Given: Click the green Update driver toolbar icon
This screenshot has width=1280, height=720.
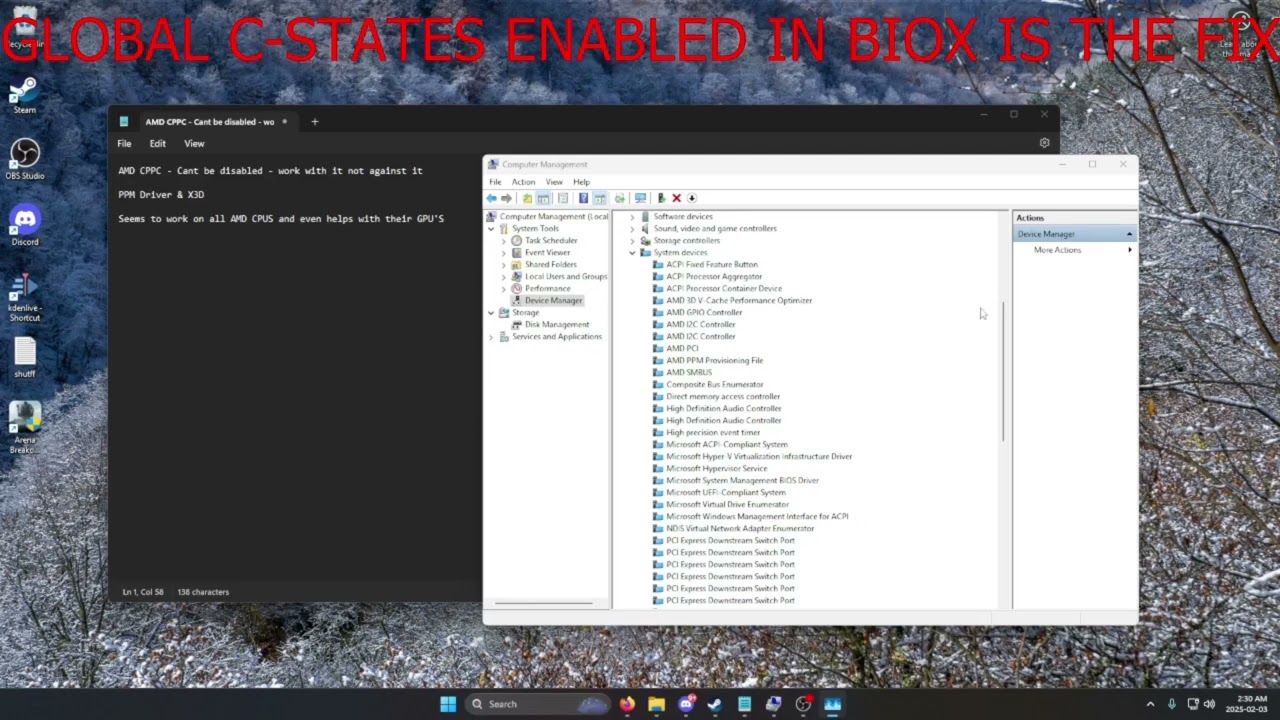Looking at the screenshot, I should (x=661, y=198).
